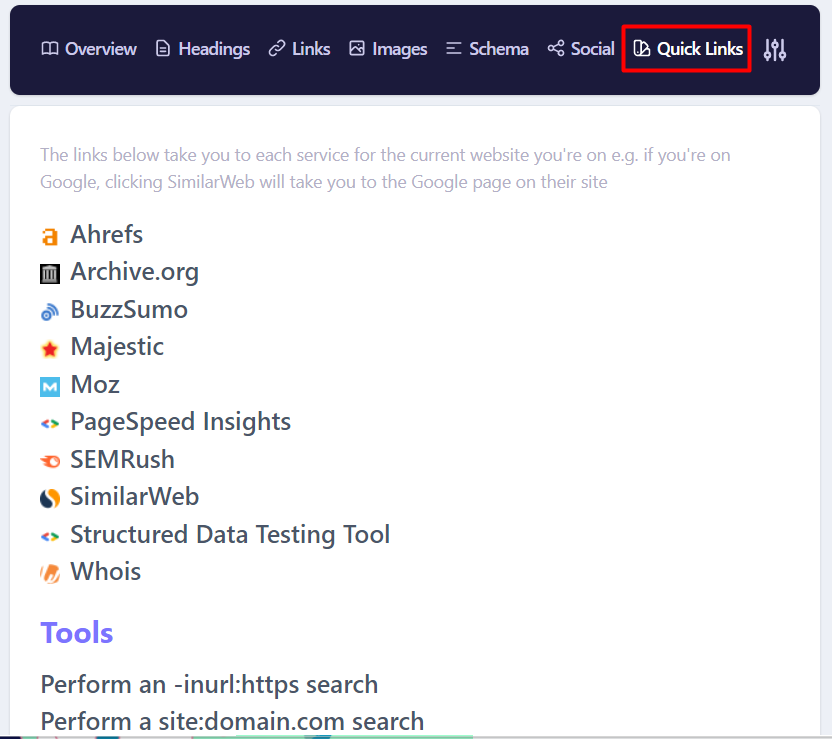Visit the Archive.org link
Screen dimensions: 832x739
click(x=135, y=272)
